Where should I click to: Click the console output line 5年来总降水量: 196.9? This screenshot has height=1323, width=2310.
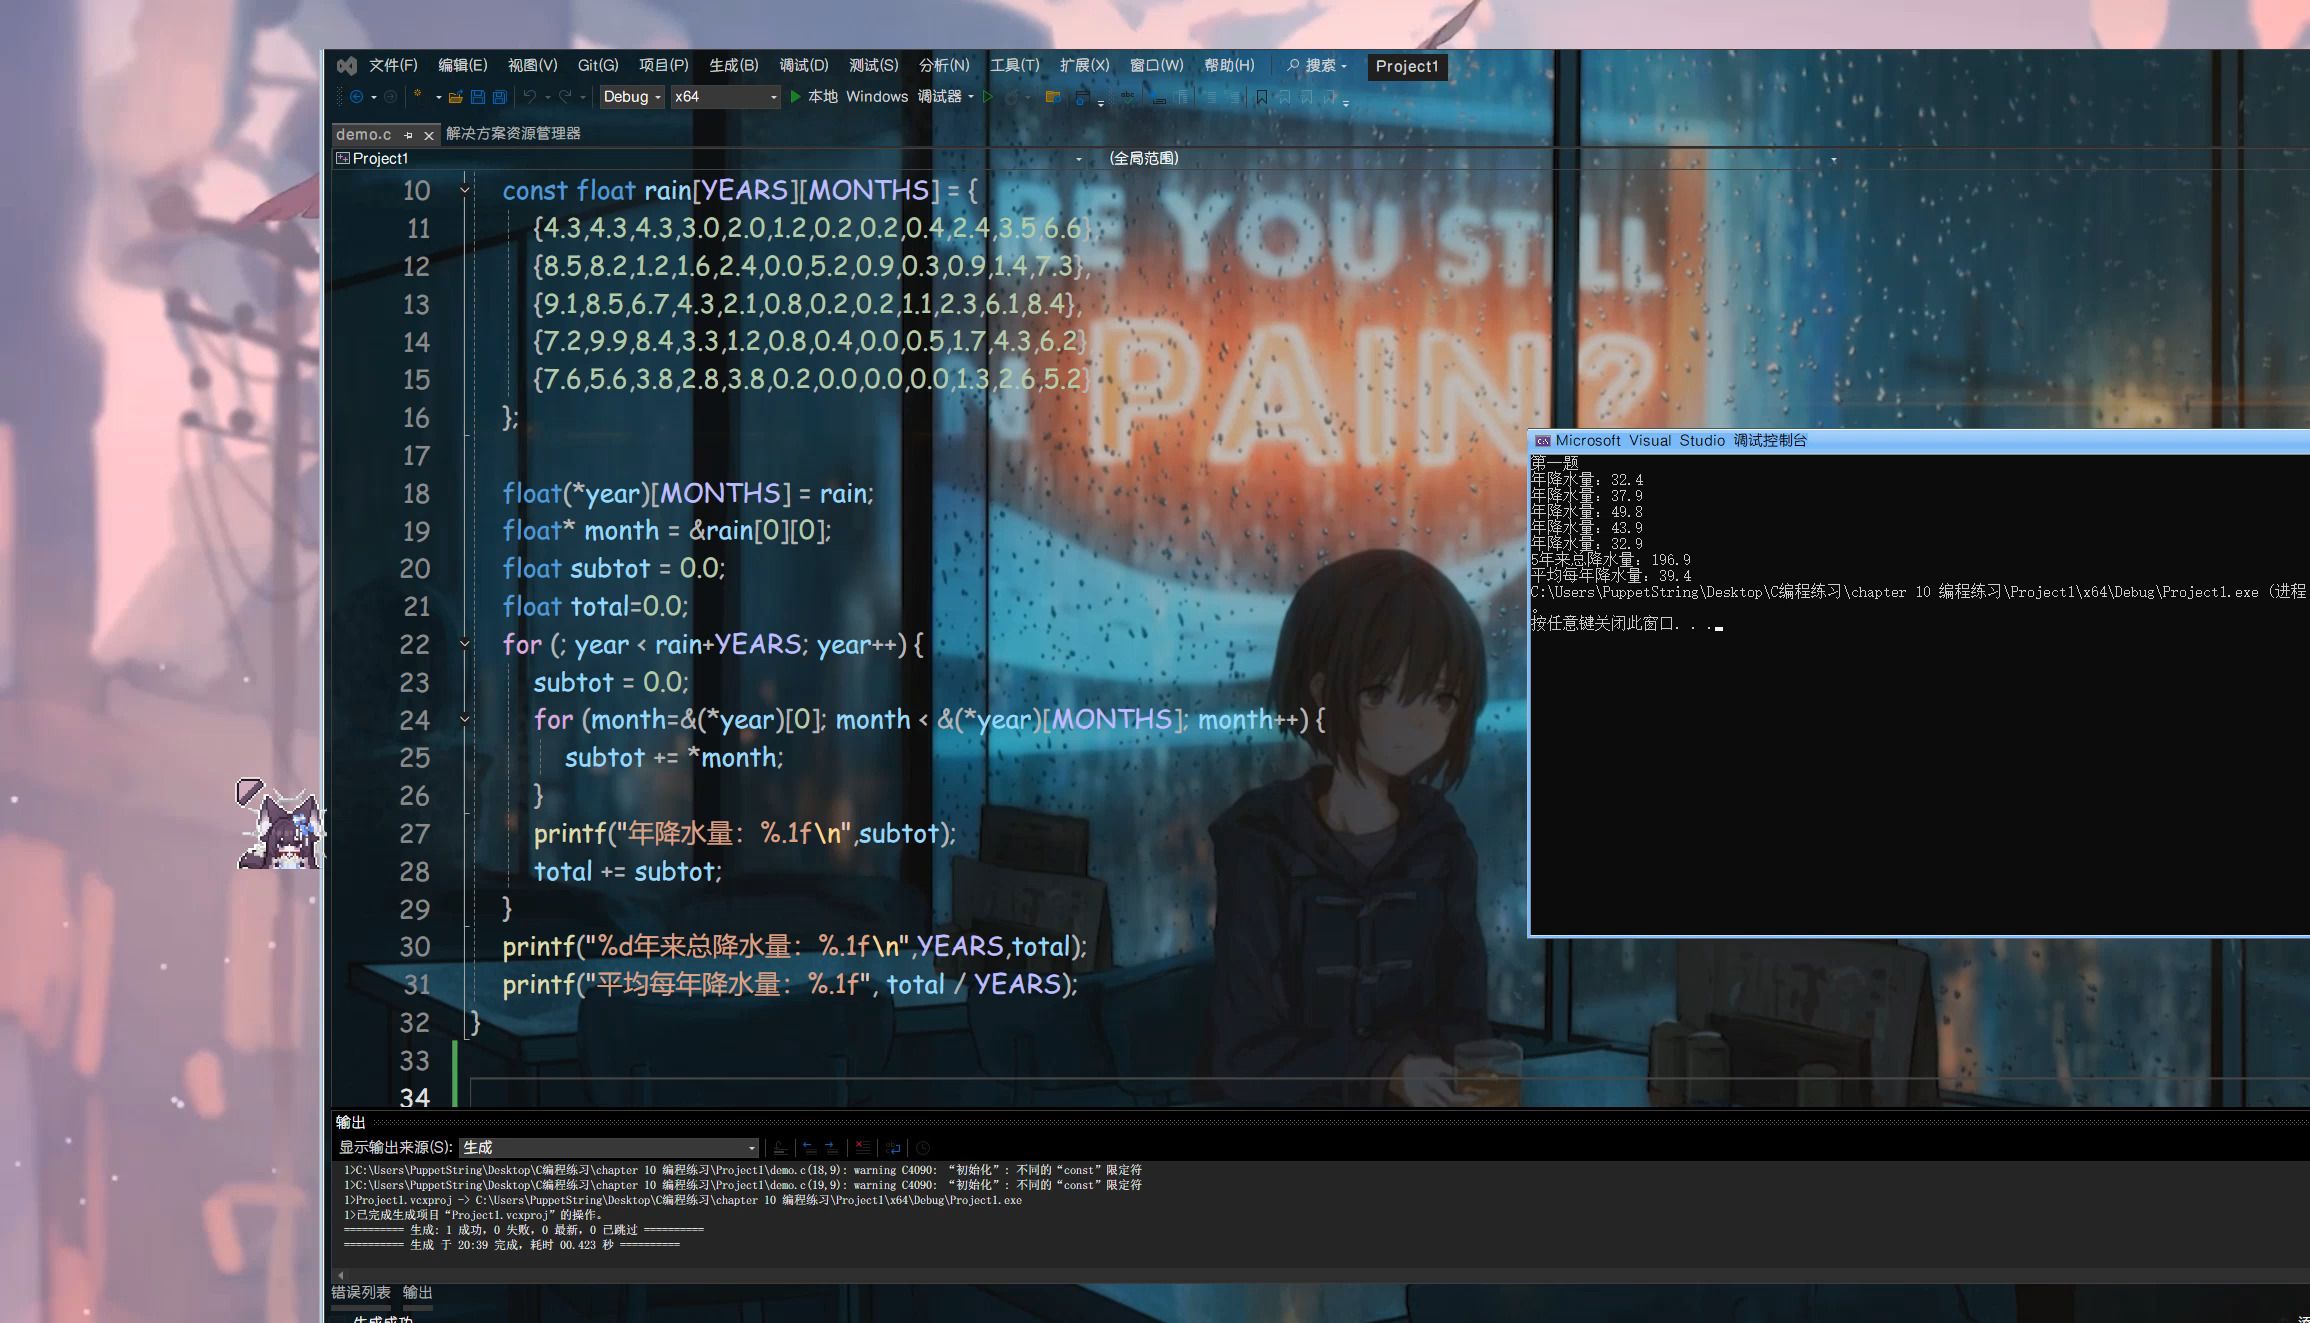tap(1610, 560)
